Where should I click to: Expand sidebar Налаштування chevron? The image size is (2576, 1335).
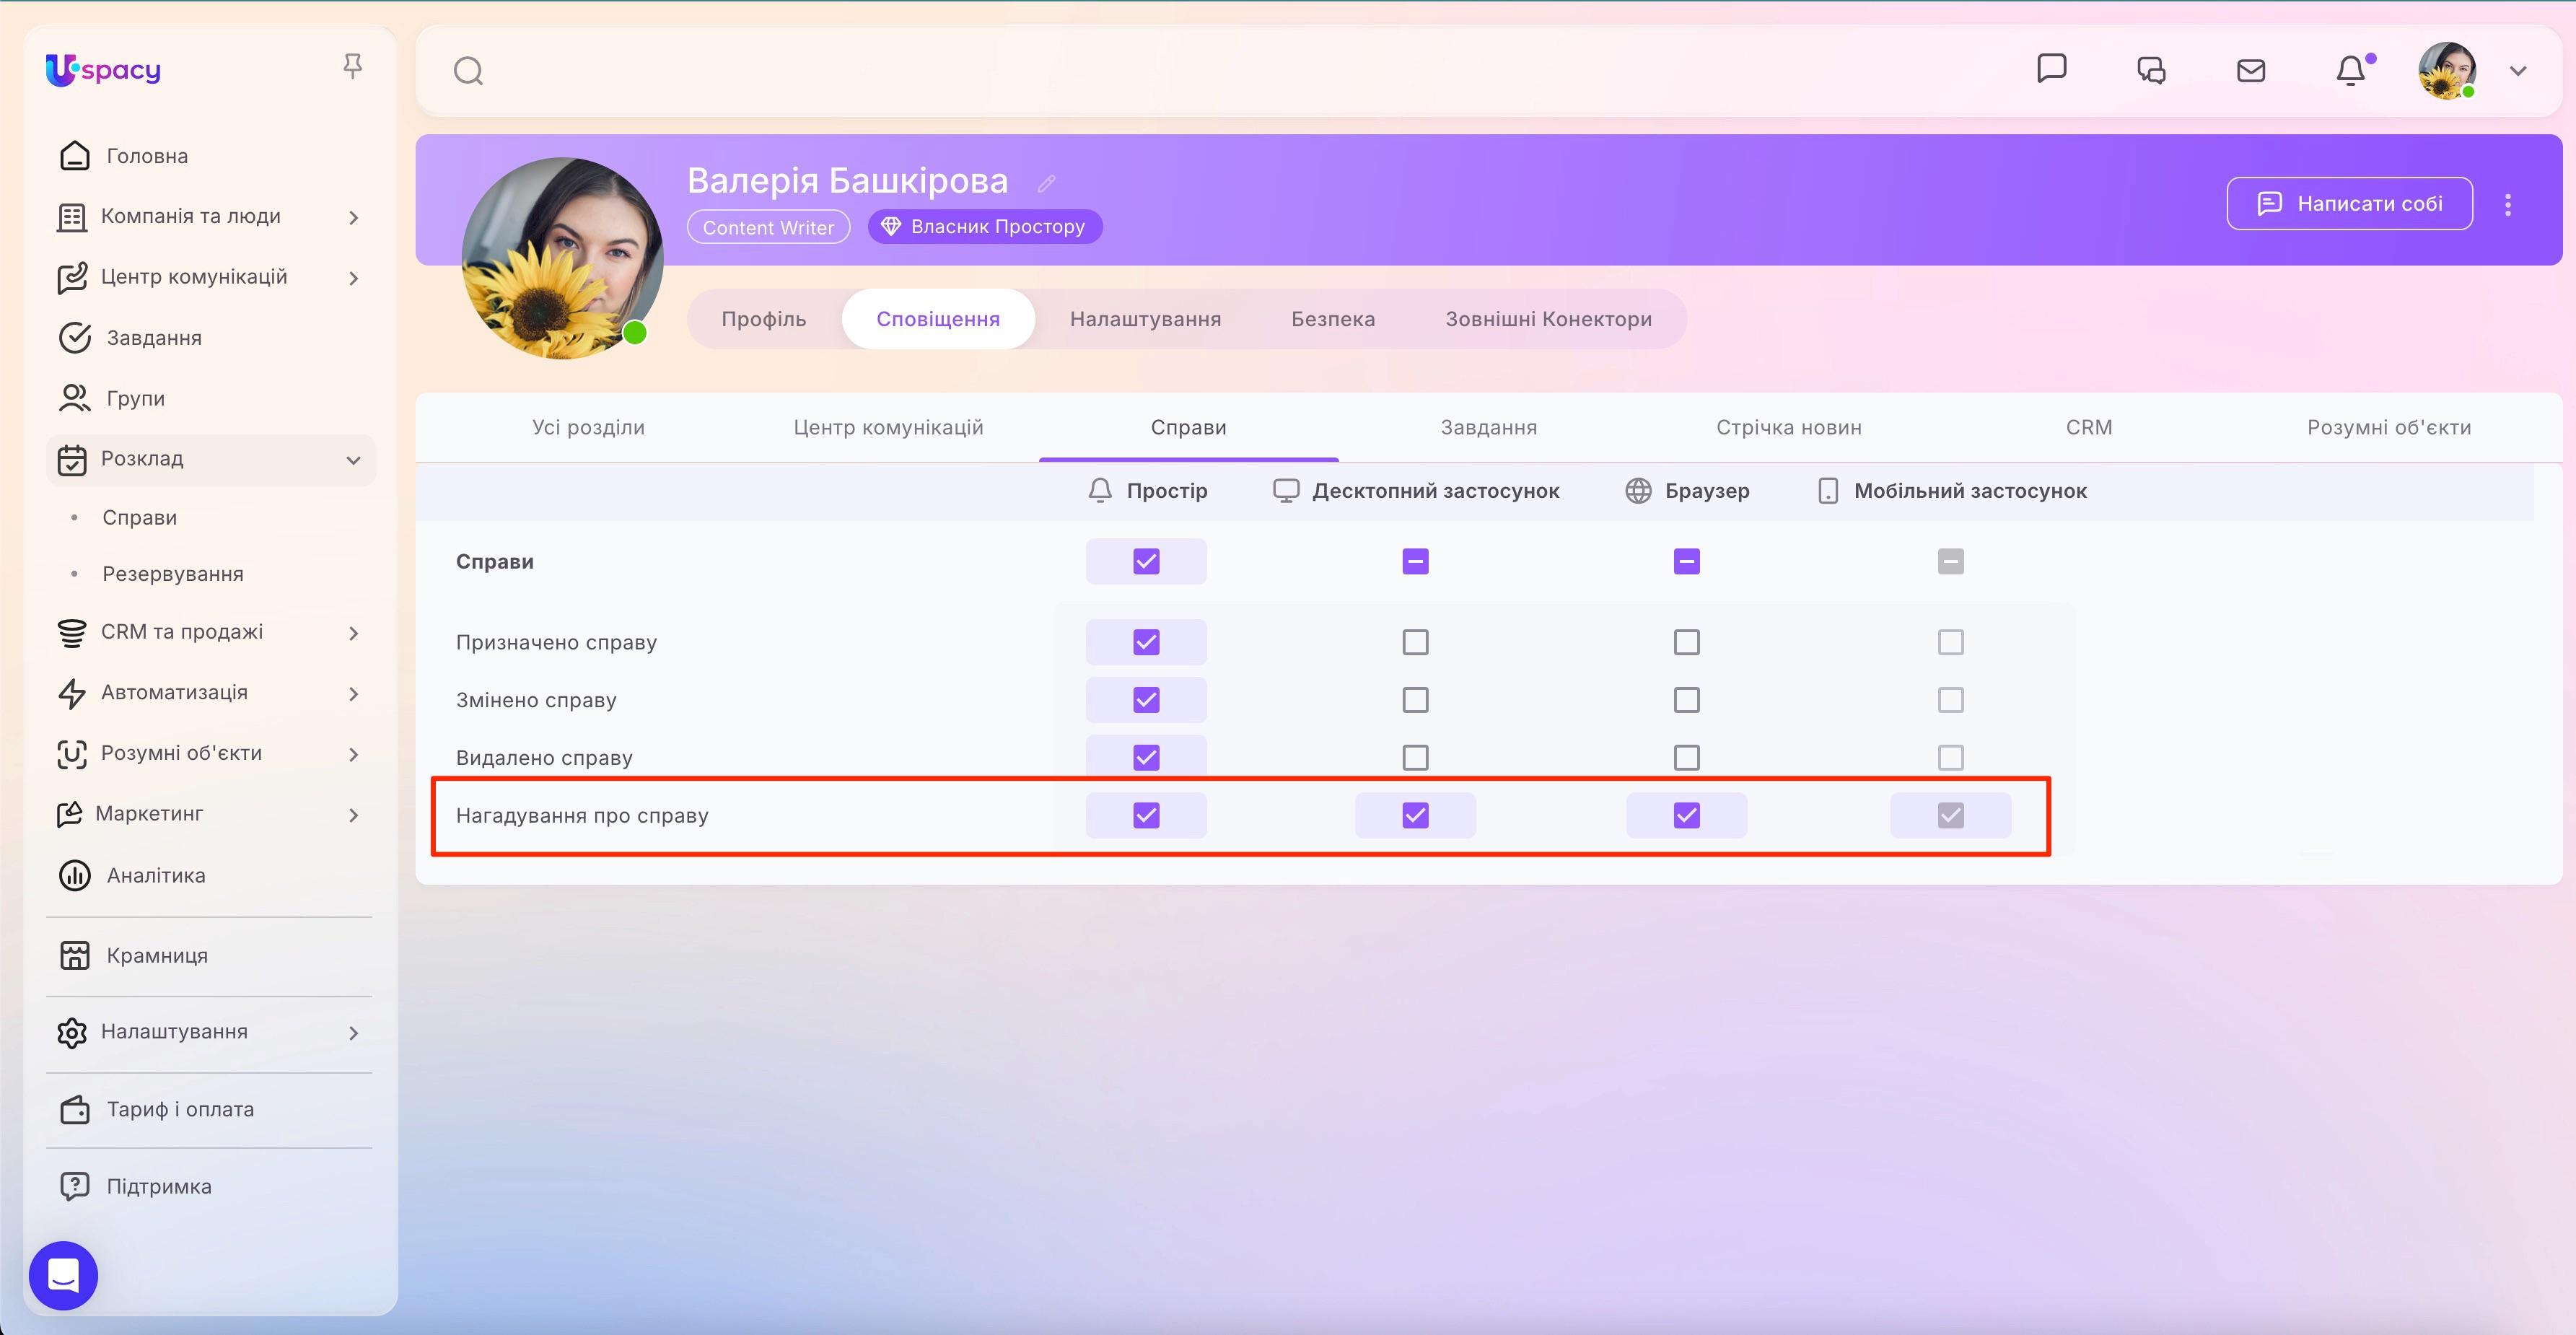[353, 1033]
